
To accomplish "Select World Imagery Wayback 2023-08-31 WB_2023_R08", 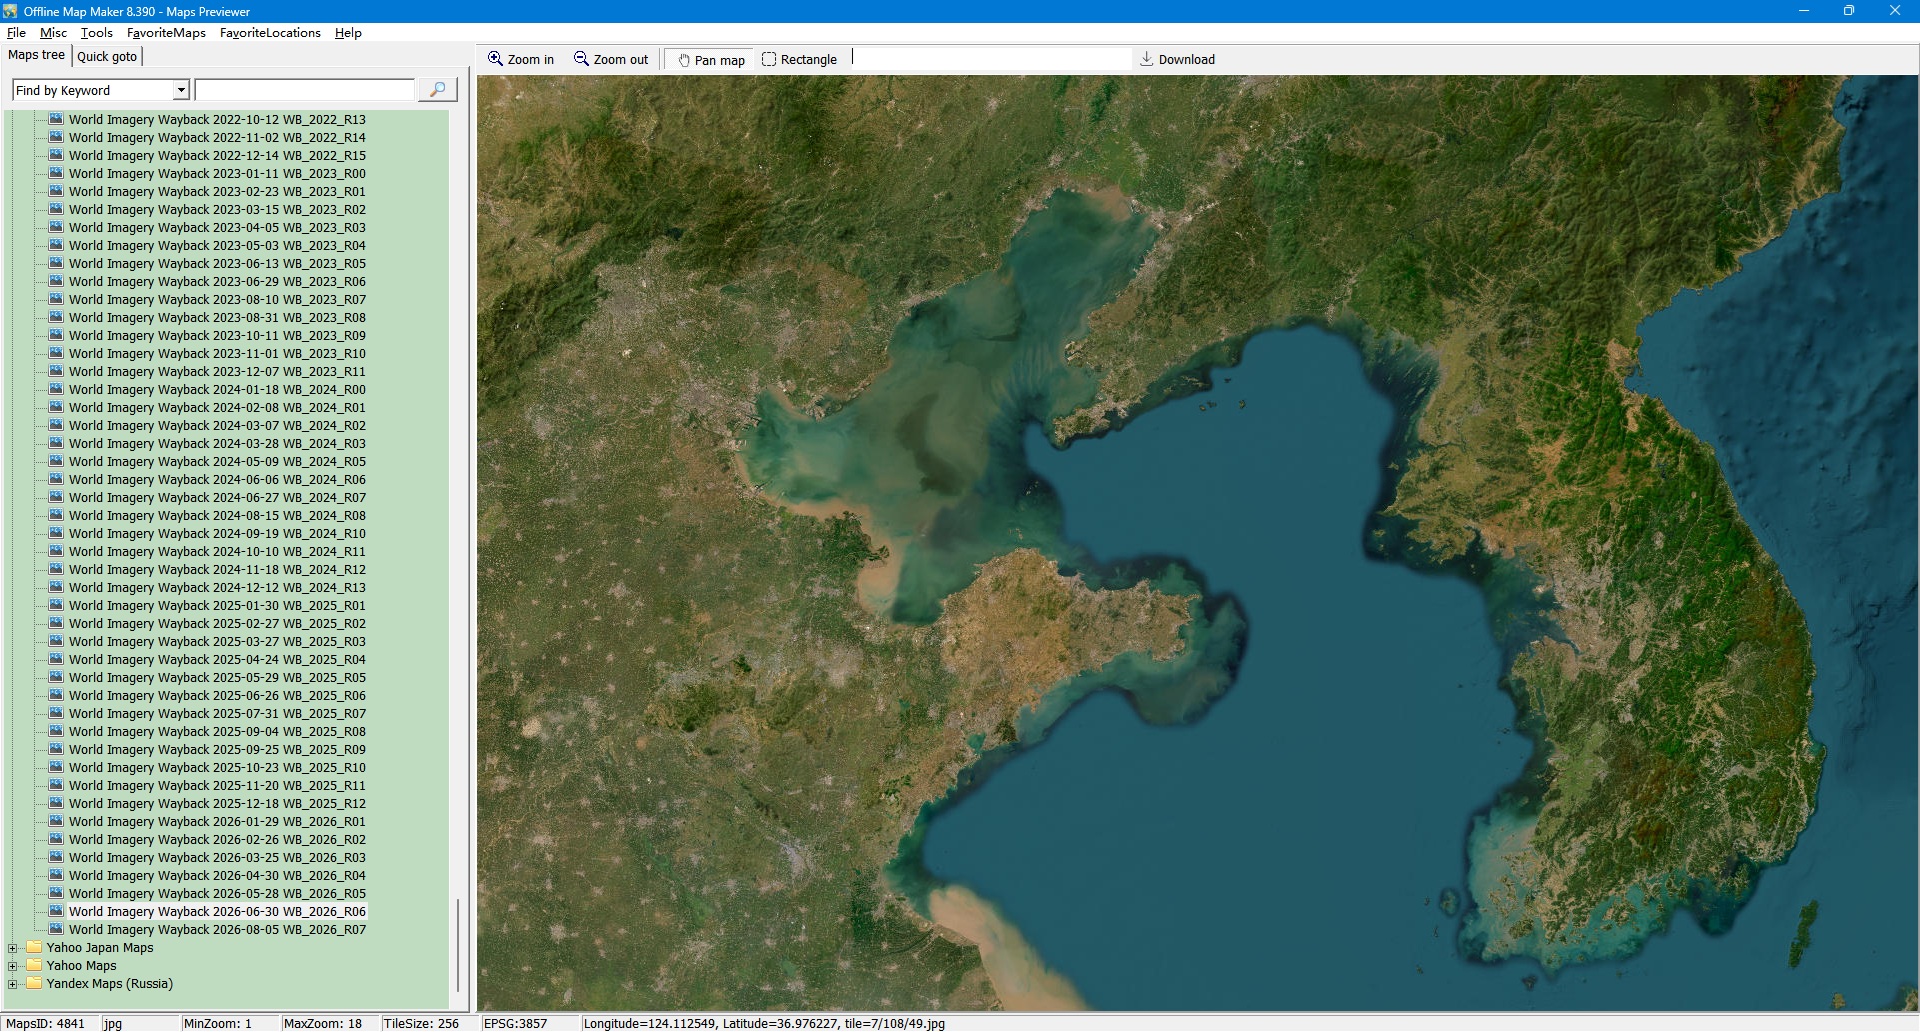I will click(x=217, y=317).
